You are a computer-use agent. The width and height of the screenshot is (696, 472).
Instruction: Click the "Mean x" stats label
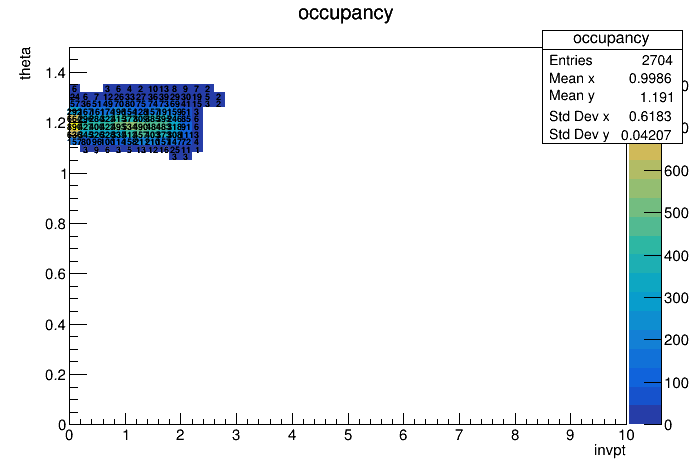click(x=572, y=78)
